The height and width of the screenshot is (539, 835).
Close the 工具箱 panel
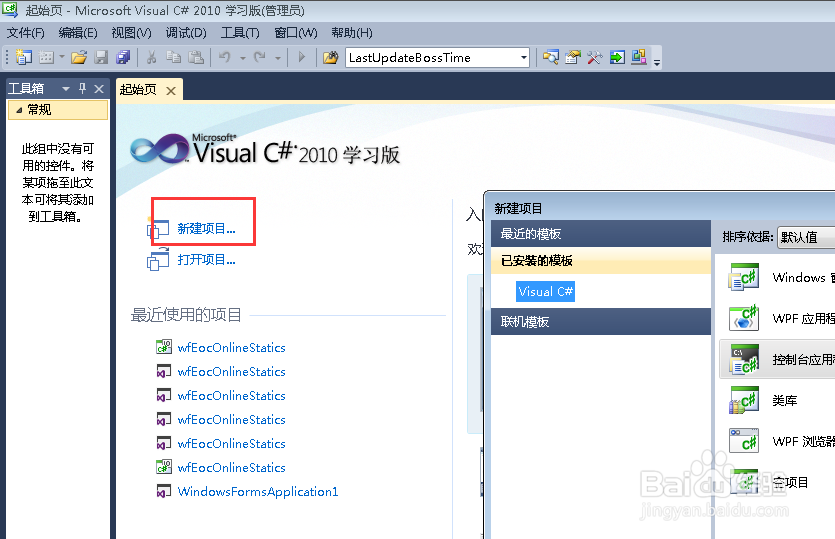(x=99, y=89)
